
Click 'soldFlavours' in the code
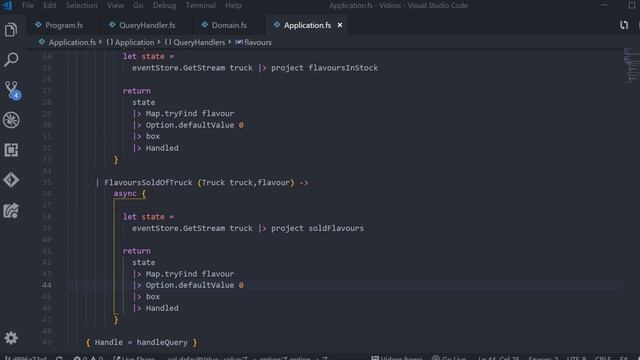336,228
